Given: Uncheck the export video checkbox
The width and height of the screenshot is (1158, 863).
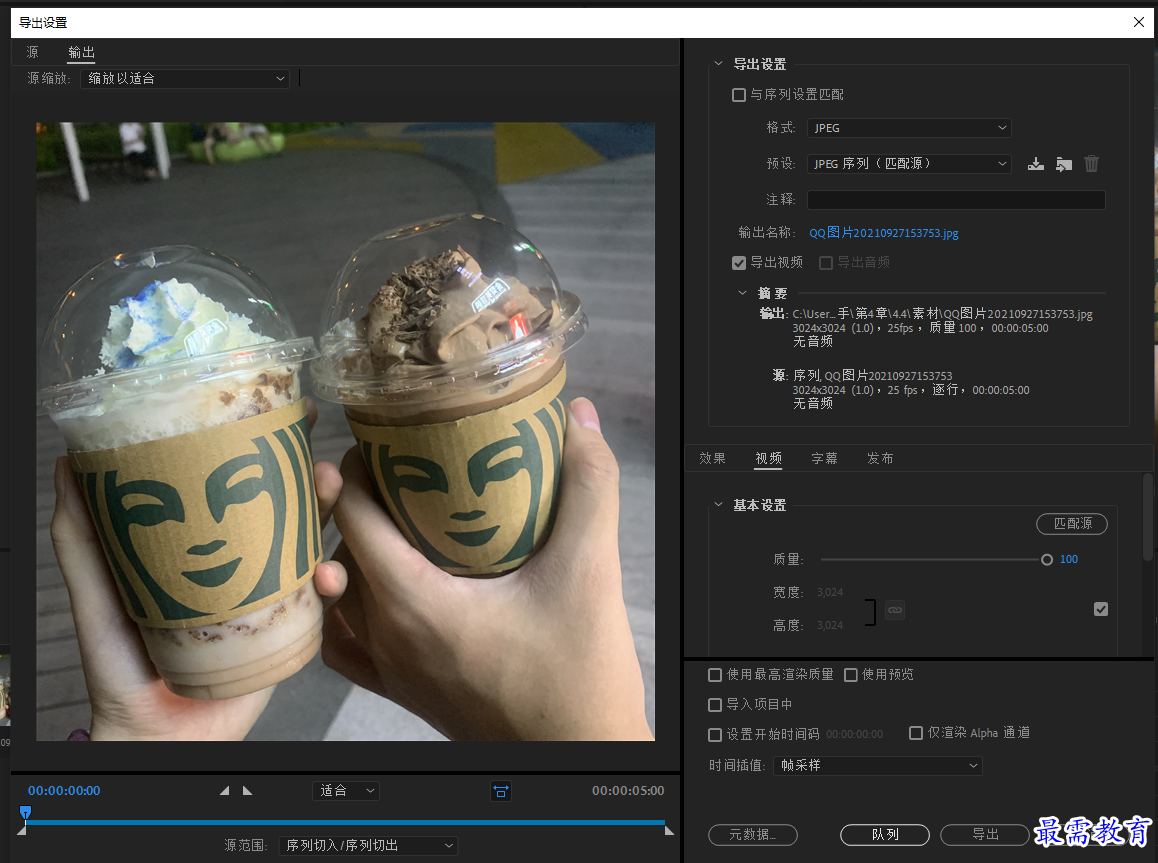Looking at the screenshot, I should pos(739,263).
